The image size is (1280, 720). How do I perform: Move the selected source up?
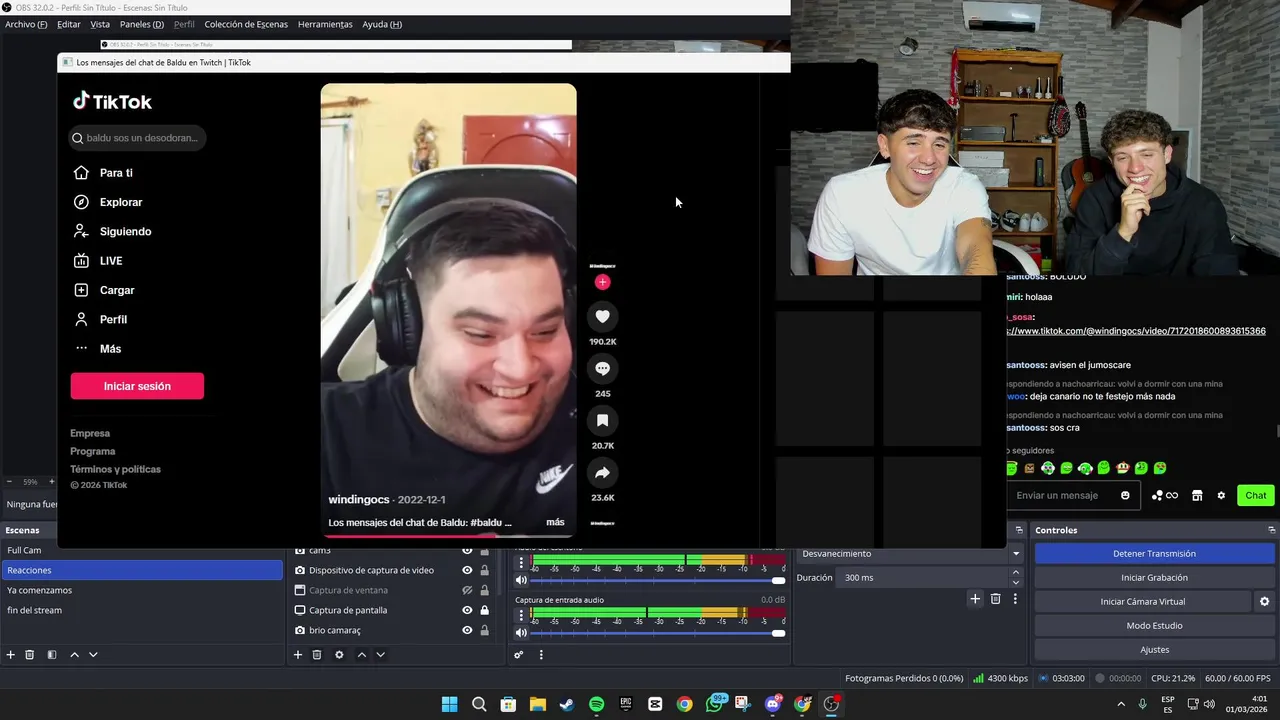coord(361,655)
